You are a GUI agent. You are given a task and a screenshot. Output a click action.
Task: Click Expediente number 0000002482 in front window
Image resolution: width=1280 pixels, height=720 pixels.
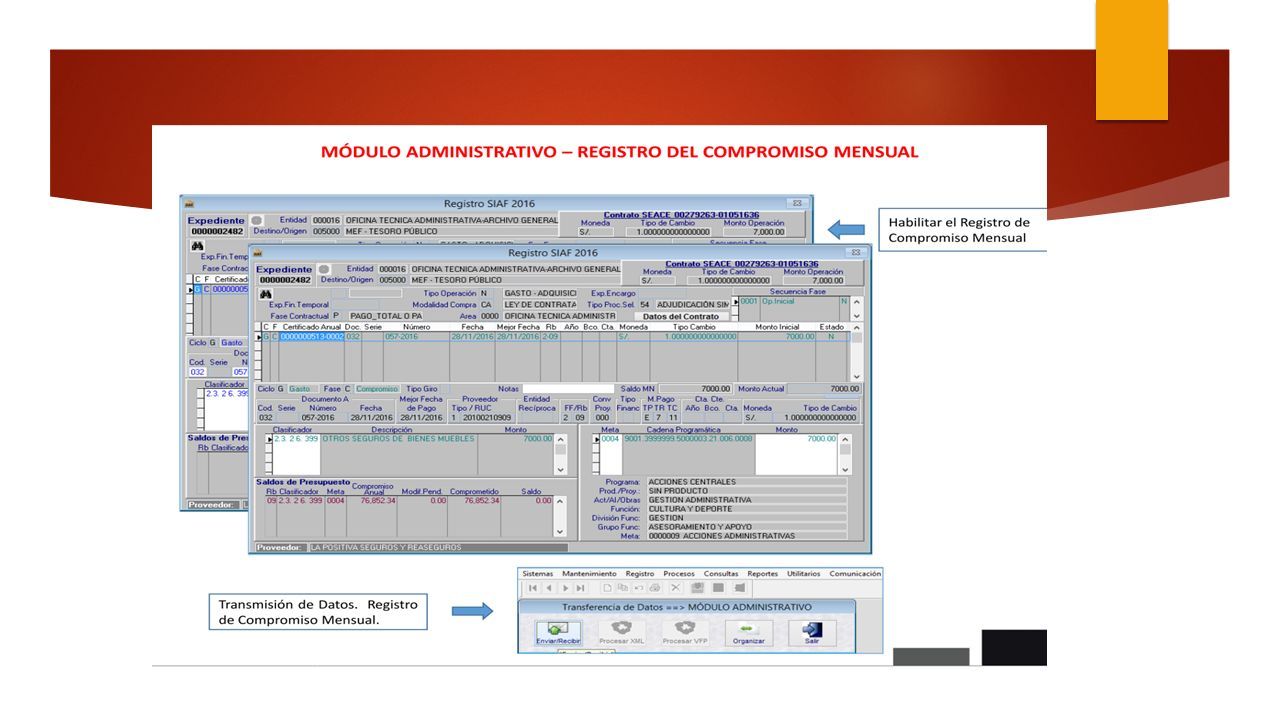point(285,280)
